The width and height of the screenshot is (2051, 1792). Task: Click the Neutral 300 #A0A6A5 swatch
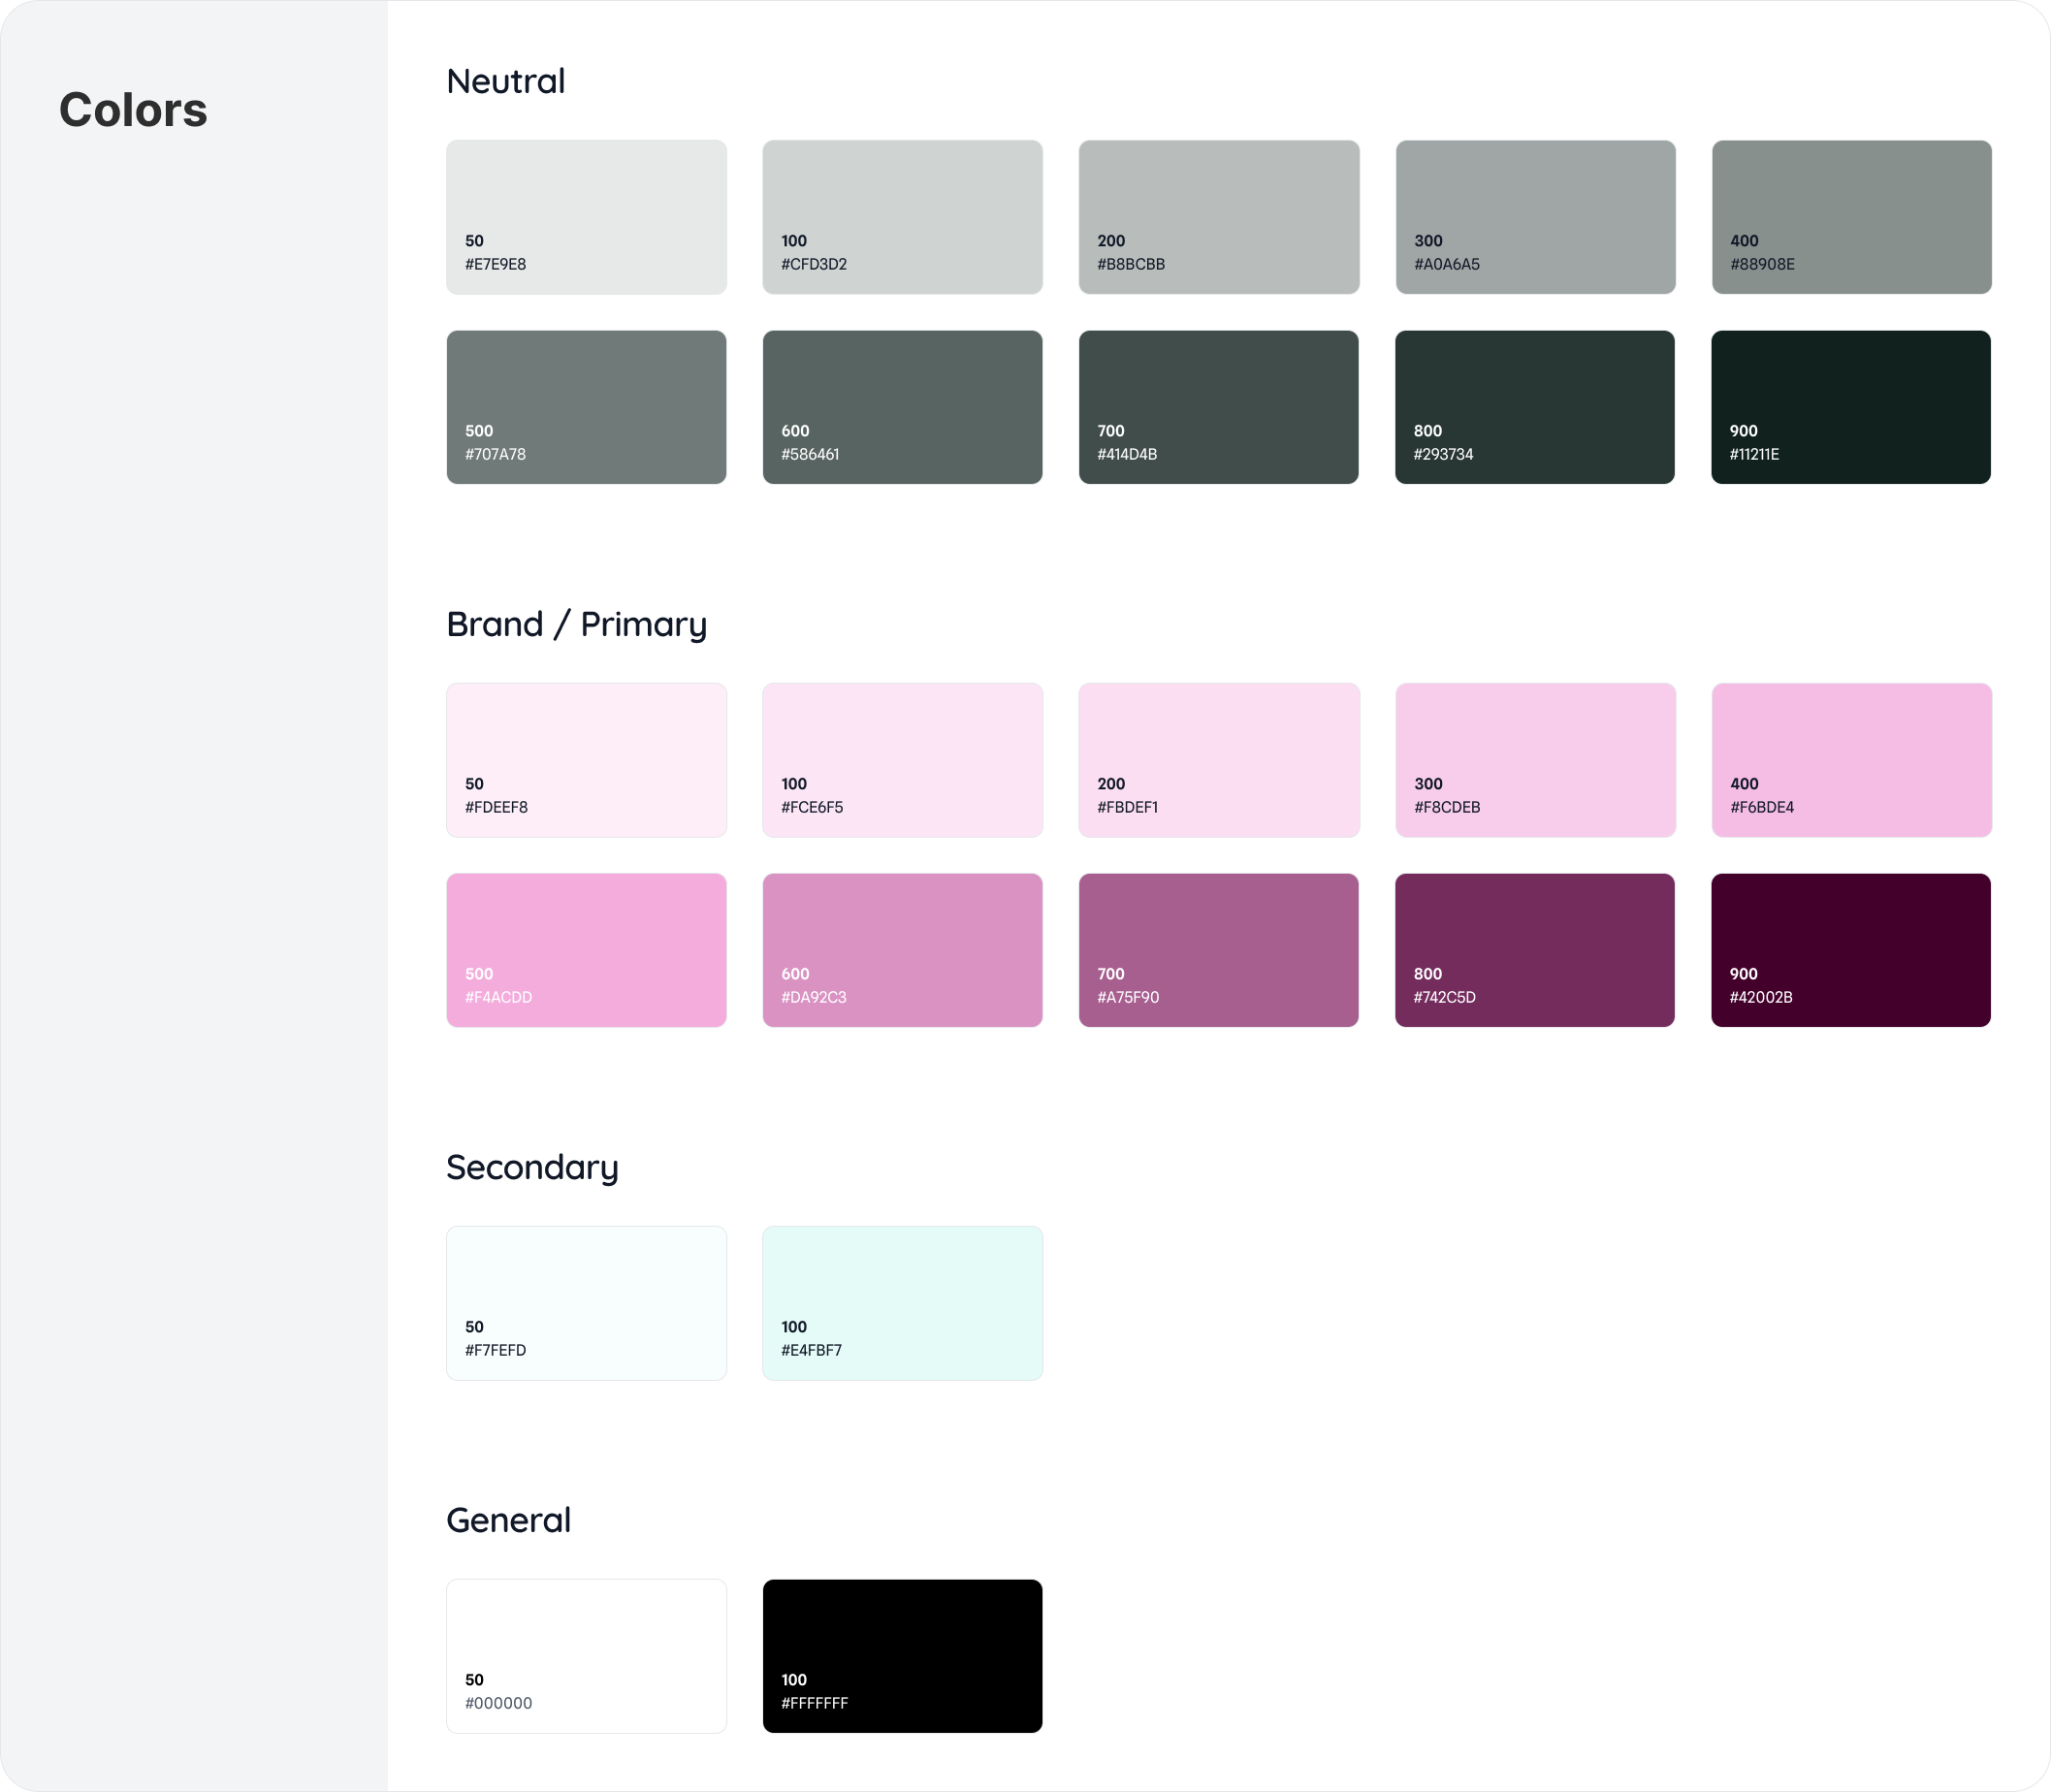tap(1535, 216)
